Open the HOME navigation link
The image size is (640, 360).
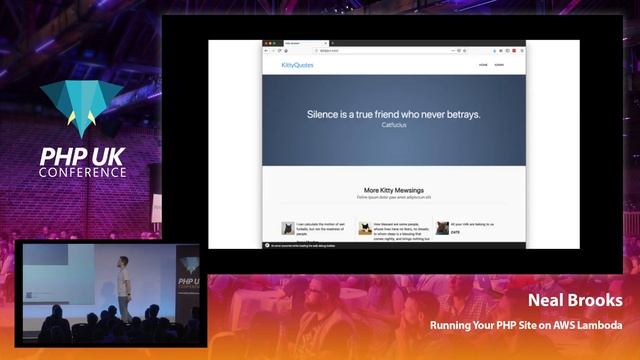pyautogui.click(x=483, y=65)
